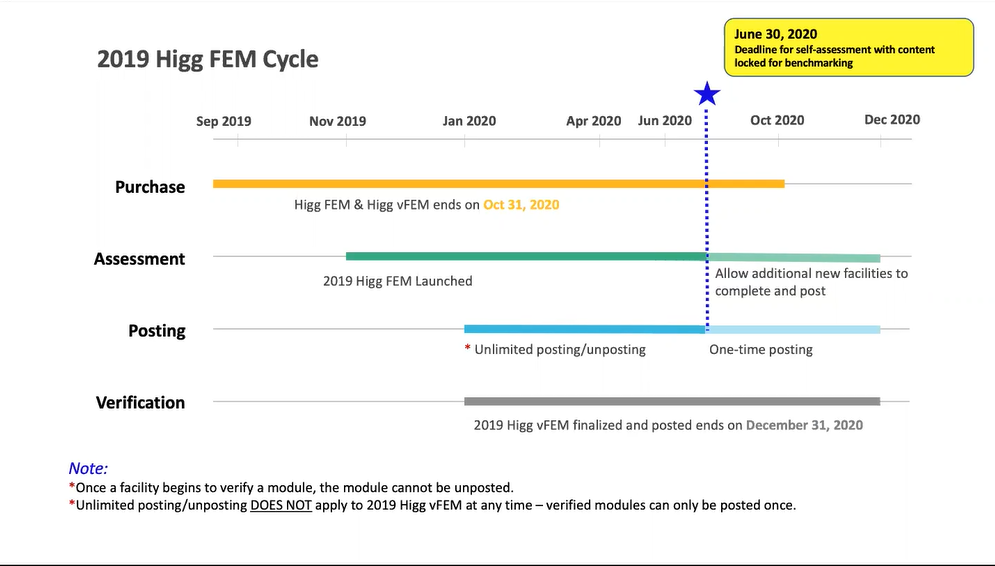
Task: Click the Jan 2020 timeline label
Action: [x=469, y=121]
